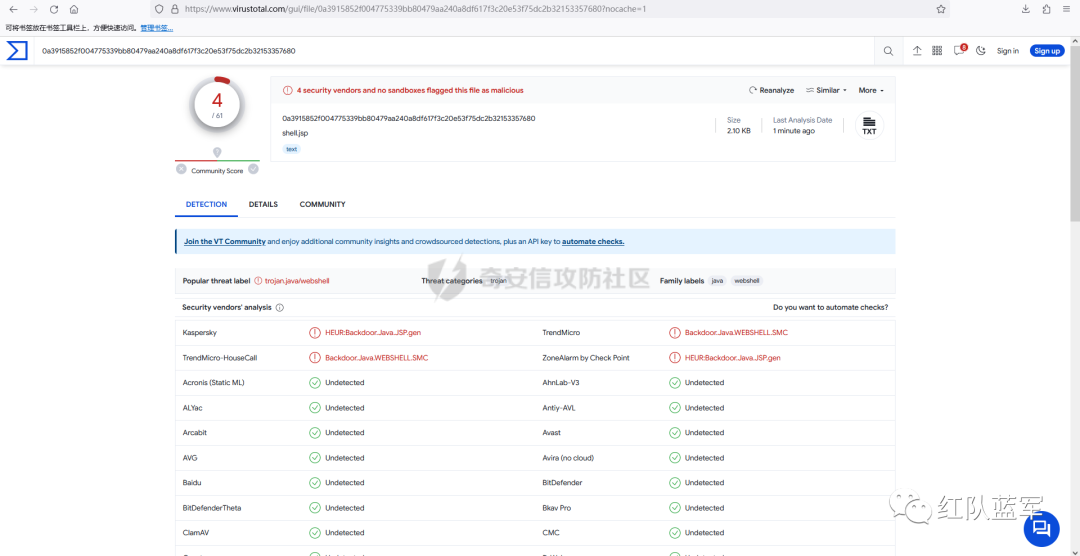
Task: Click green check icon for AhnLab-V3 result
Action: (x=674, y=382)
